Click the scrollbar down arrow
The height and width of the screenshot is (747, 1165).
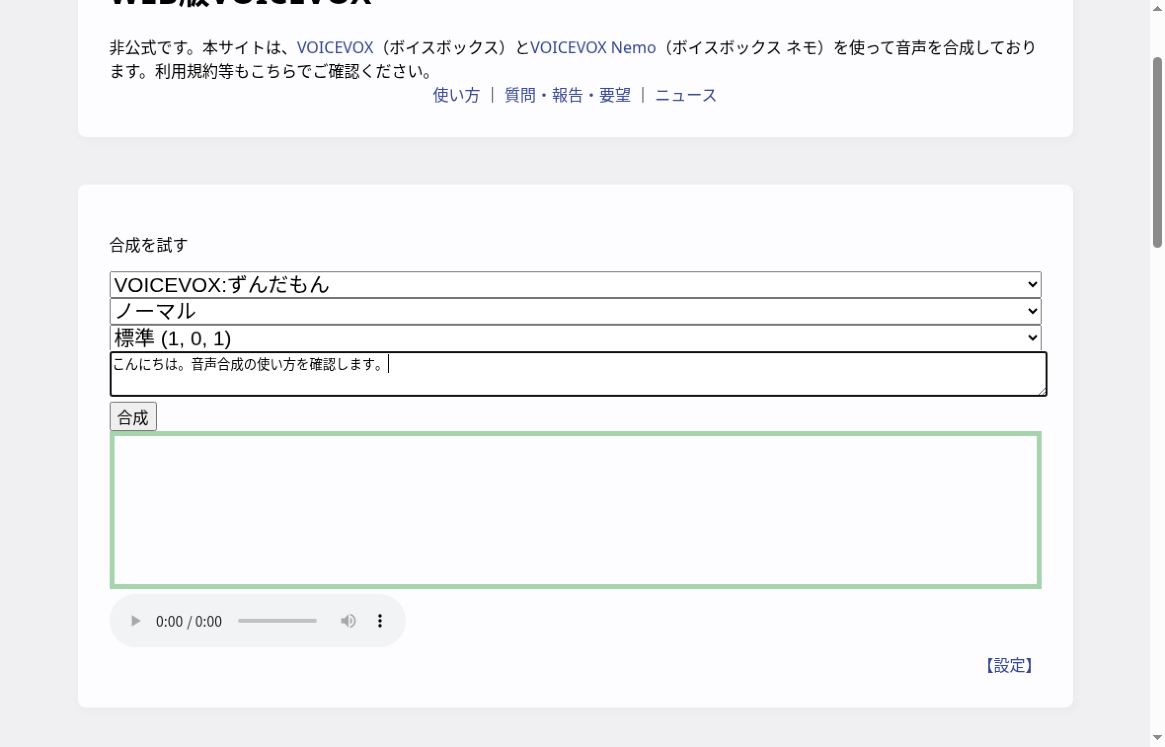[x=1157, y=738]
